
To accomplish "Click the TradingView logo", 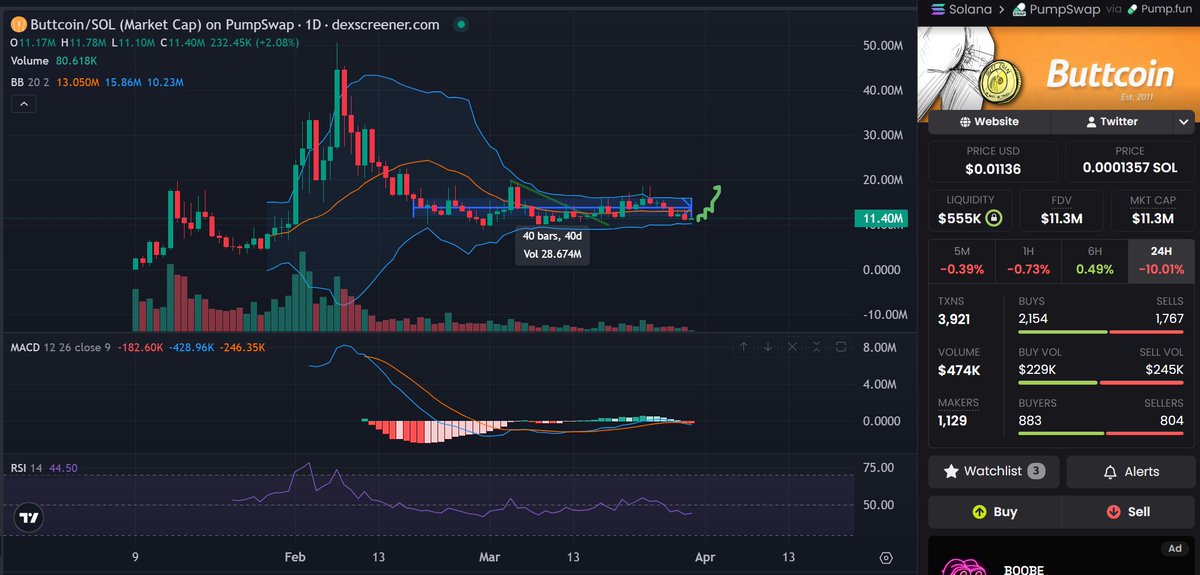I will coord(29,518).
